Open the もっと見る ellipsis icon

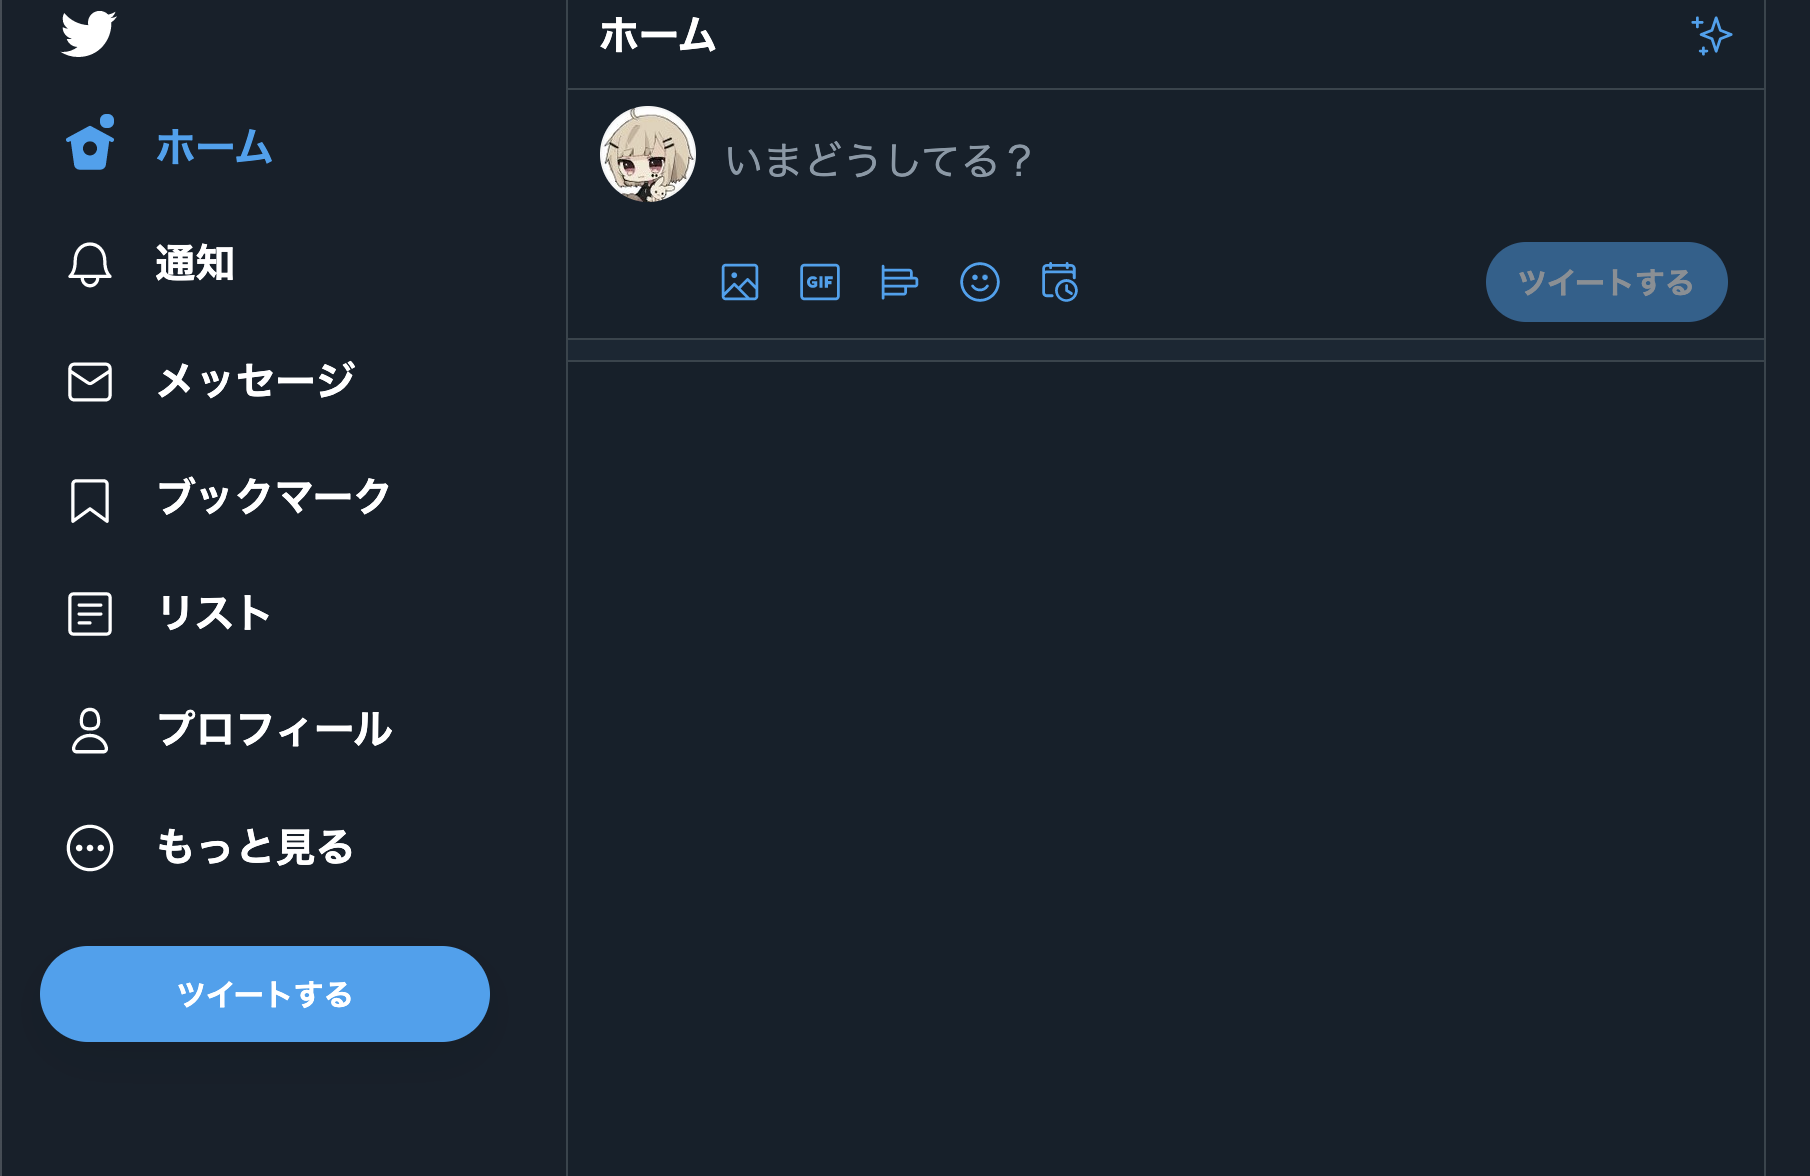89,847
